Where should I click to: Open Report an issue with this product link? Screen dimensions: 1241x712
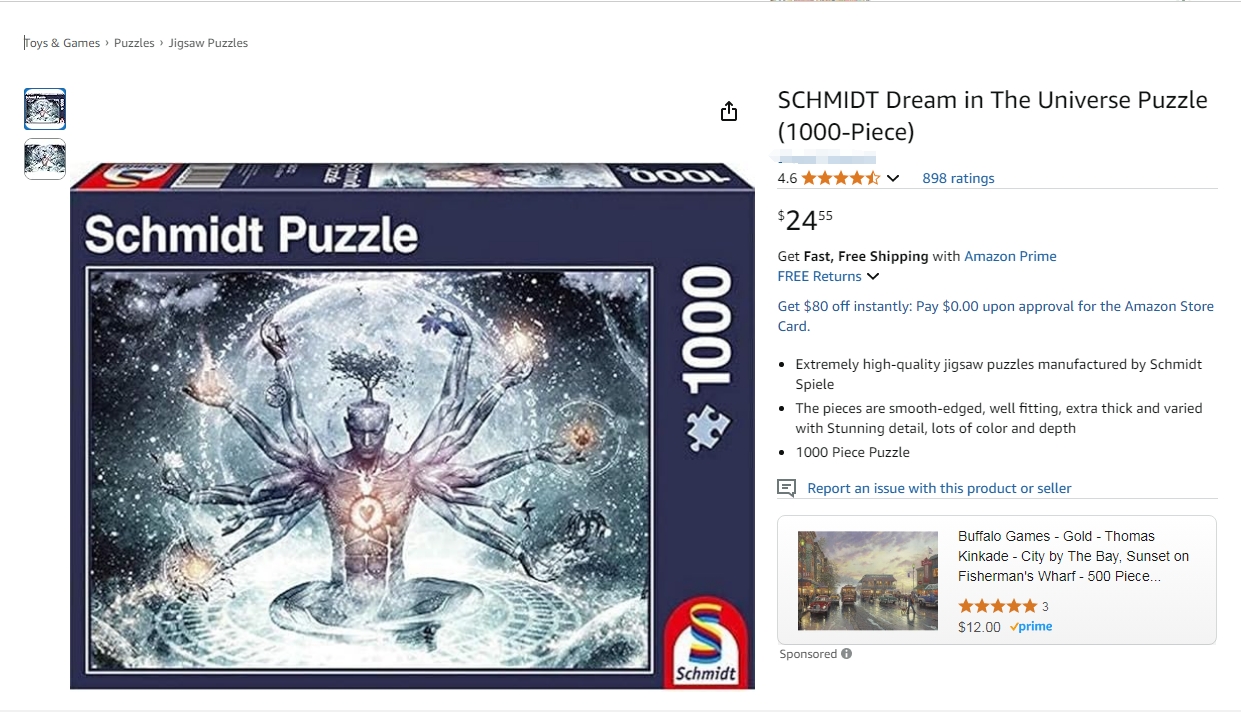939,488
